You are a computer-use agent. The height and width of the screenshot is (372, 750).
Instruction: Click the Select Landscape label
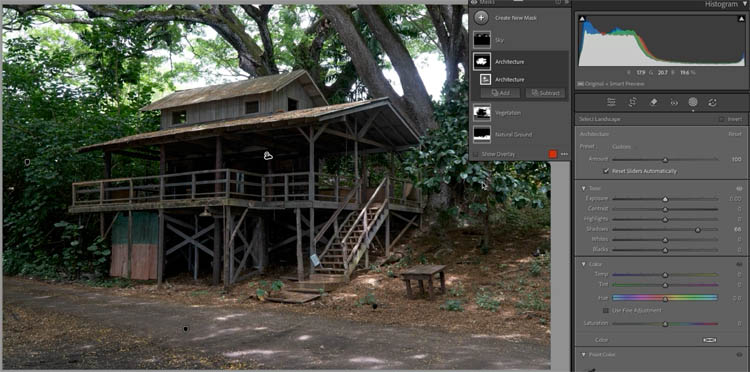[599, 119]
